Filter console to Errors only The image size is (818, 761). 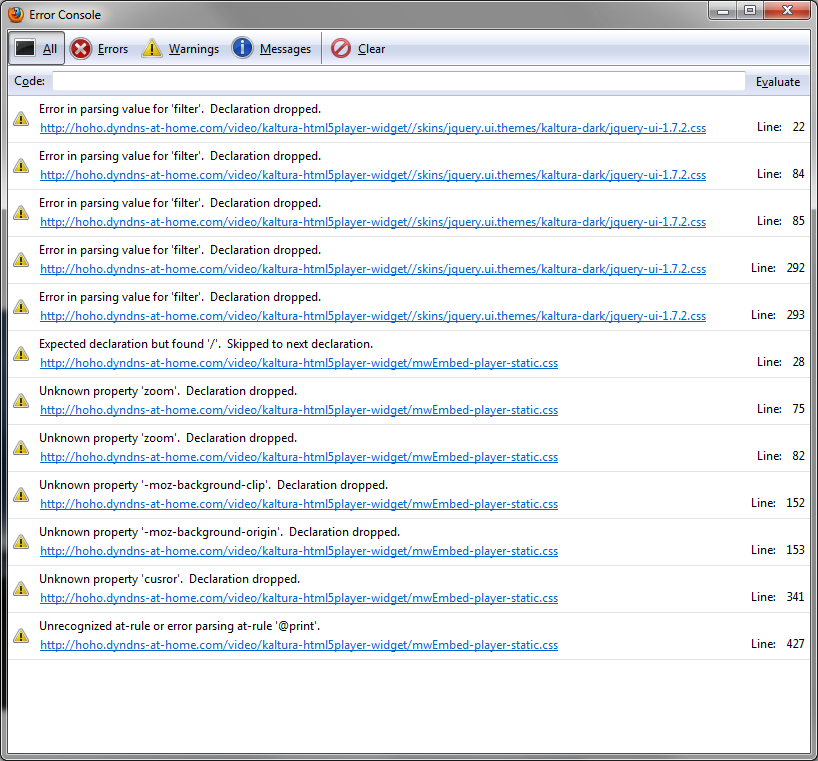tap(99, 49)
